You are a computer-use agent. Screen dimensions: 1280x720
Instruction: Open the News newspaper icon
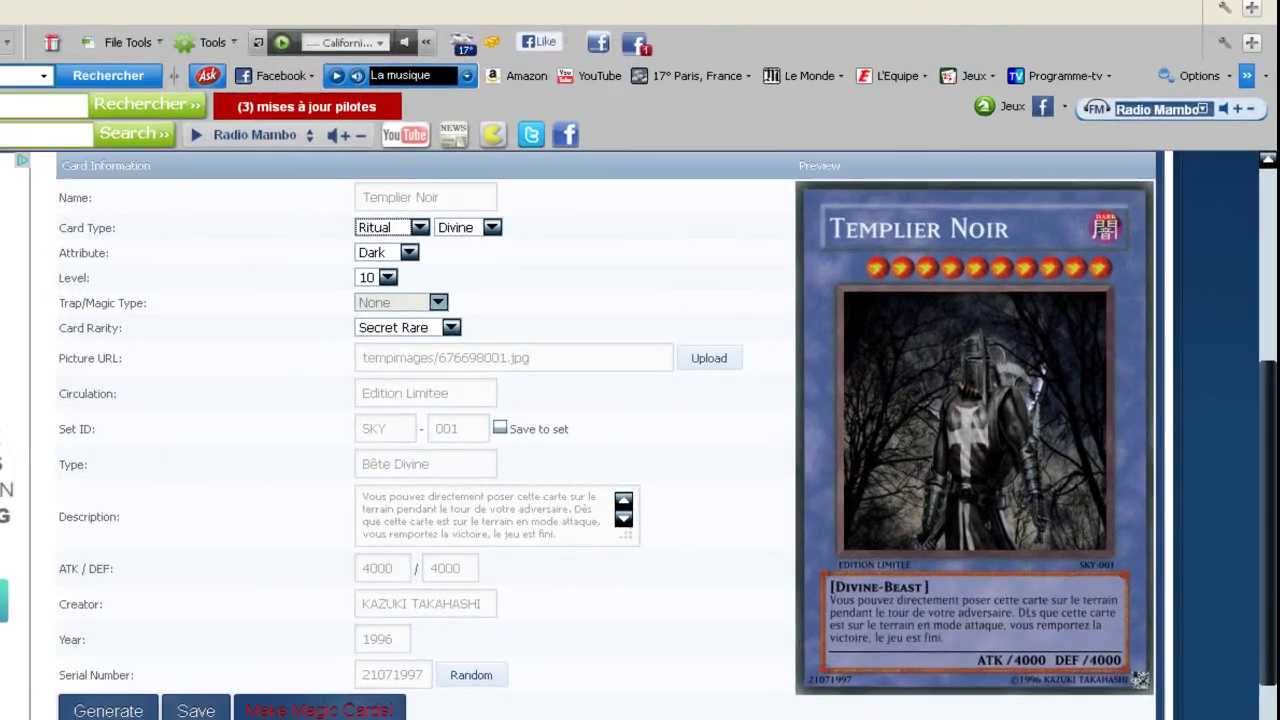(x=453, y=135)
